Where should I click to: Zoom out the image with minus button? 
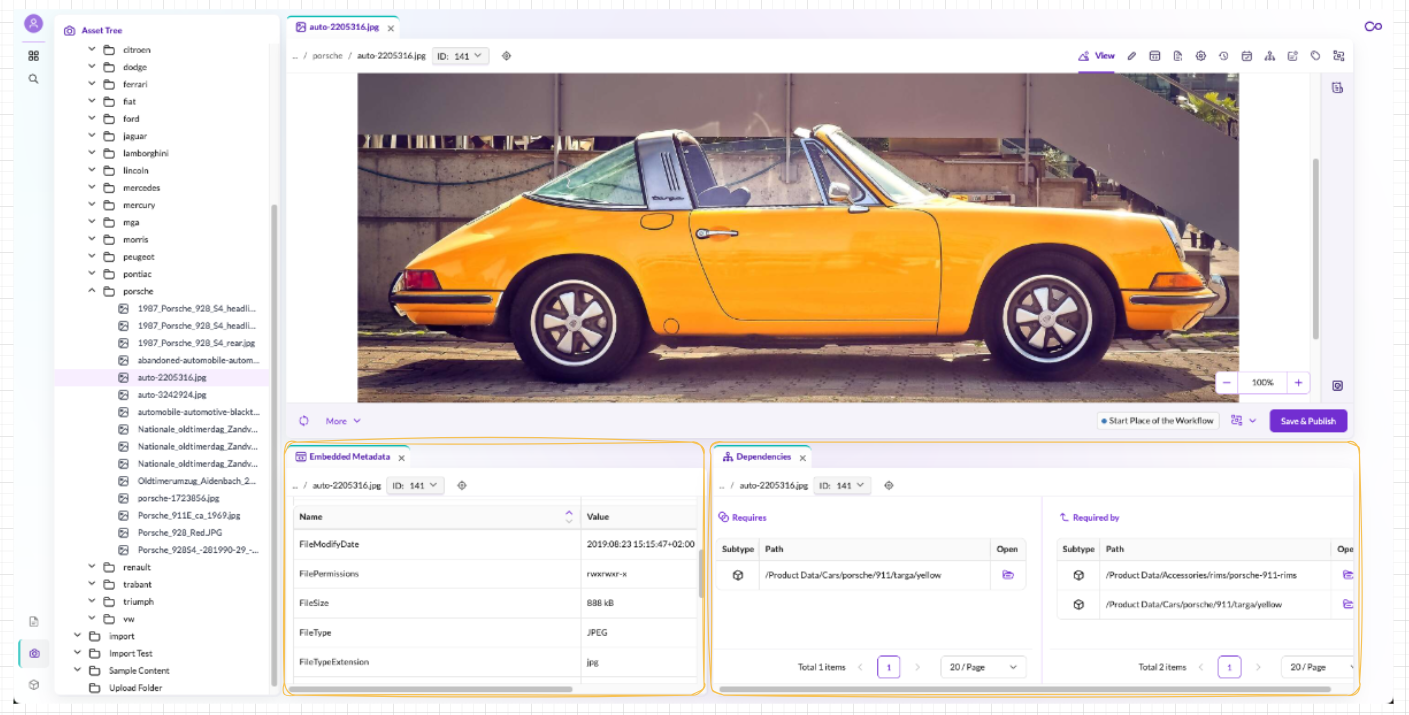click(1227, 382)
